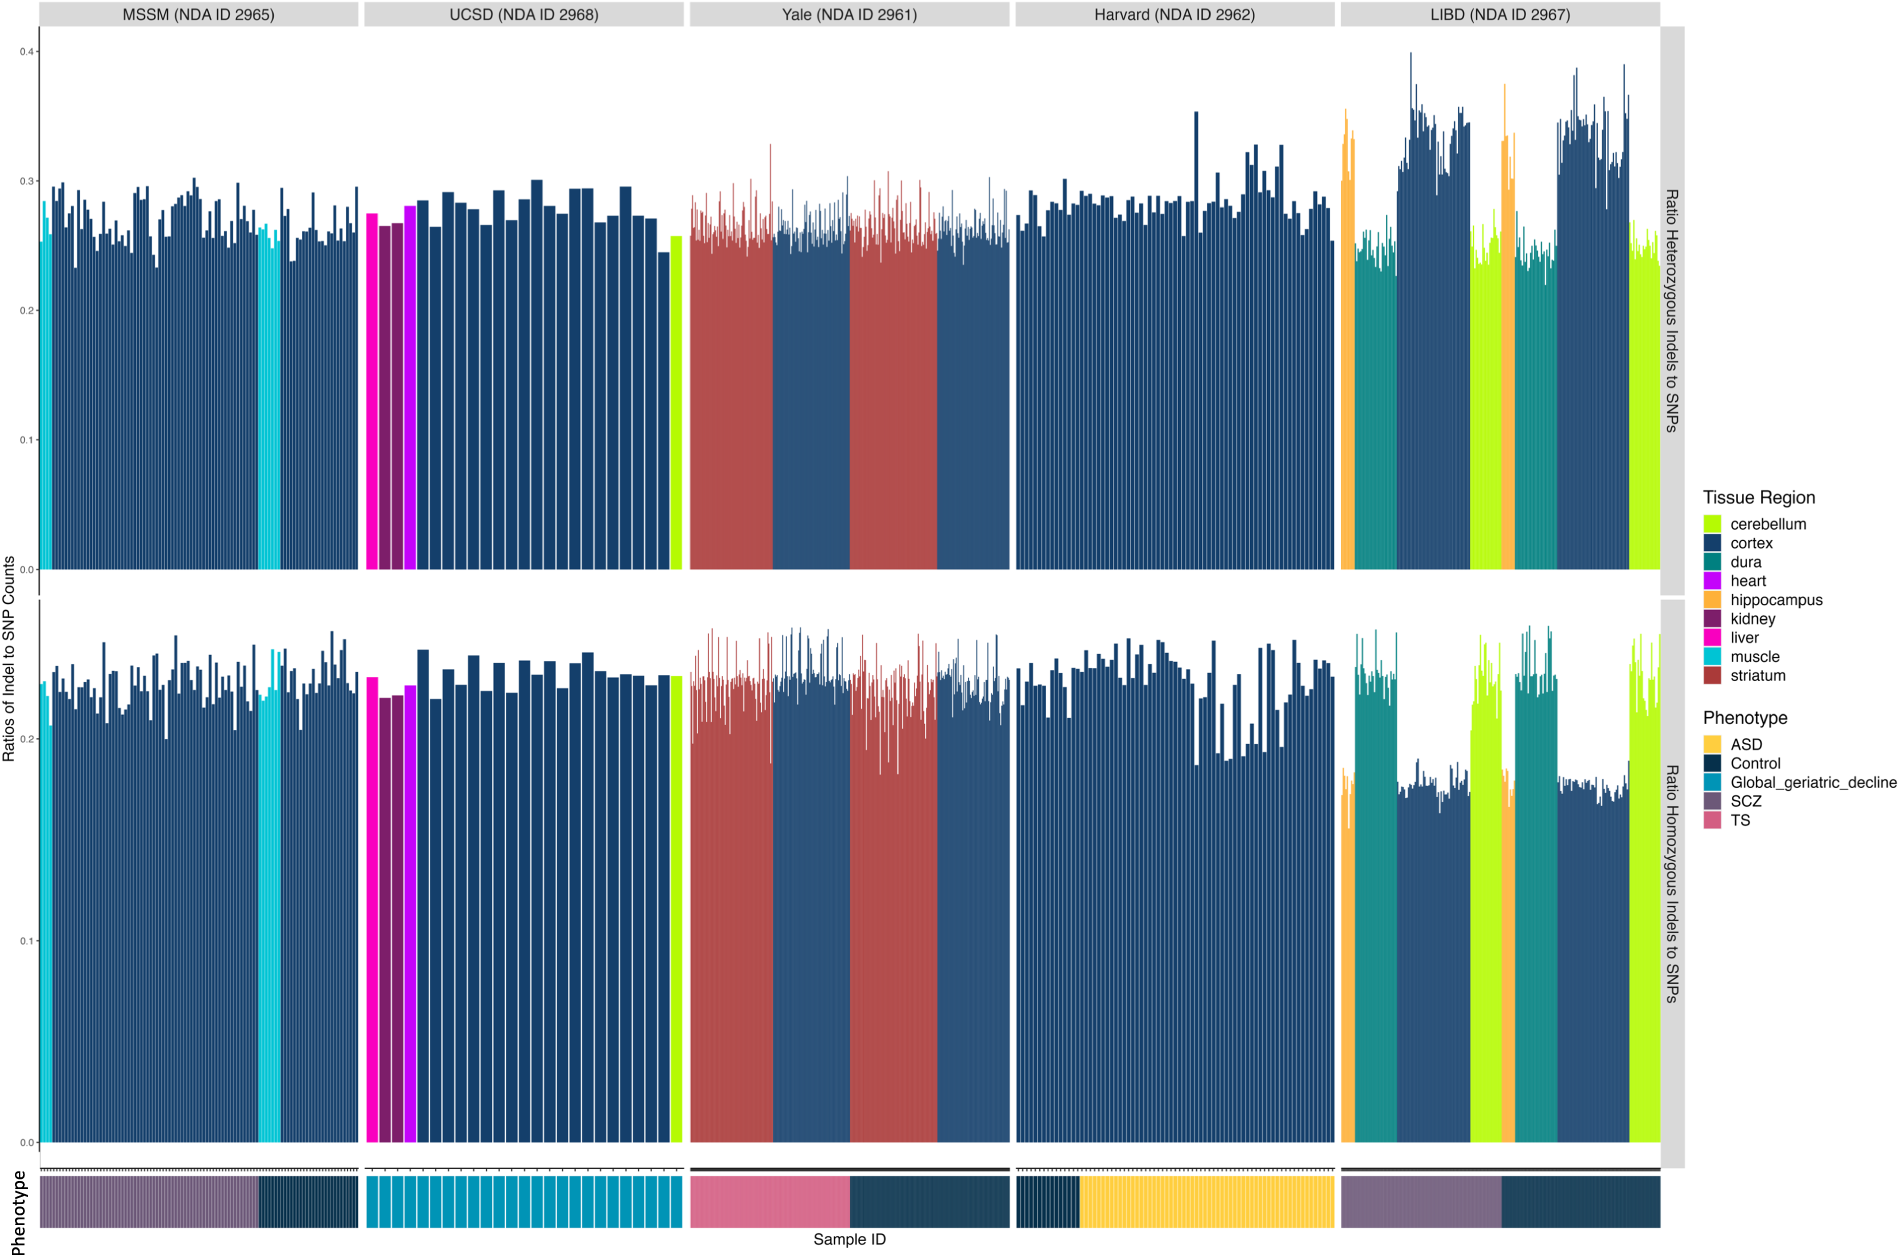Pick the dura legend color swatch
Image resolution: width=1900 pixels, height=1255 pixels.
click(1712, 562)
